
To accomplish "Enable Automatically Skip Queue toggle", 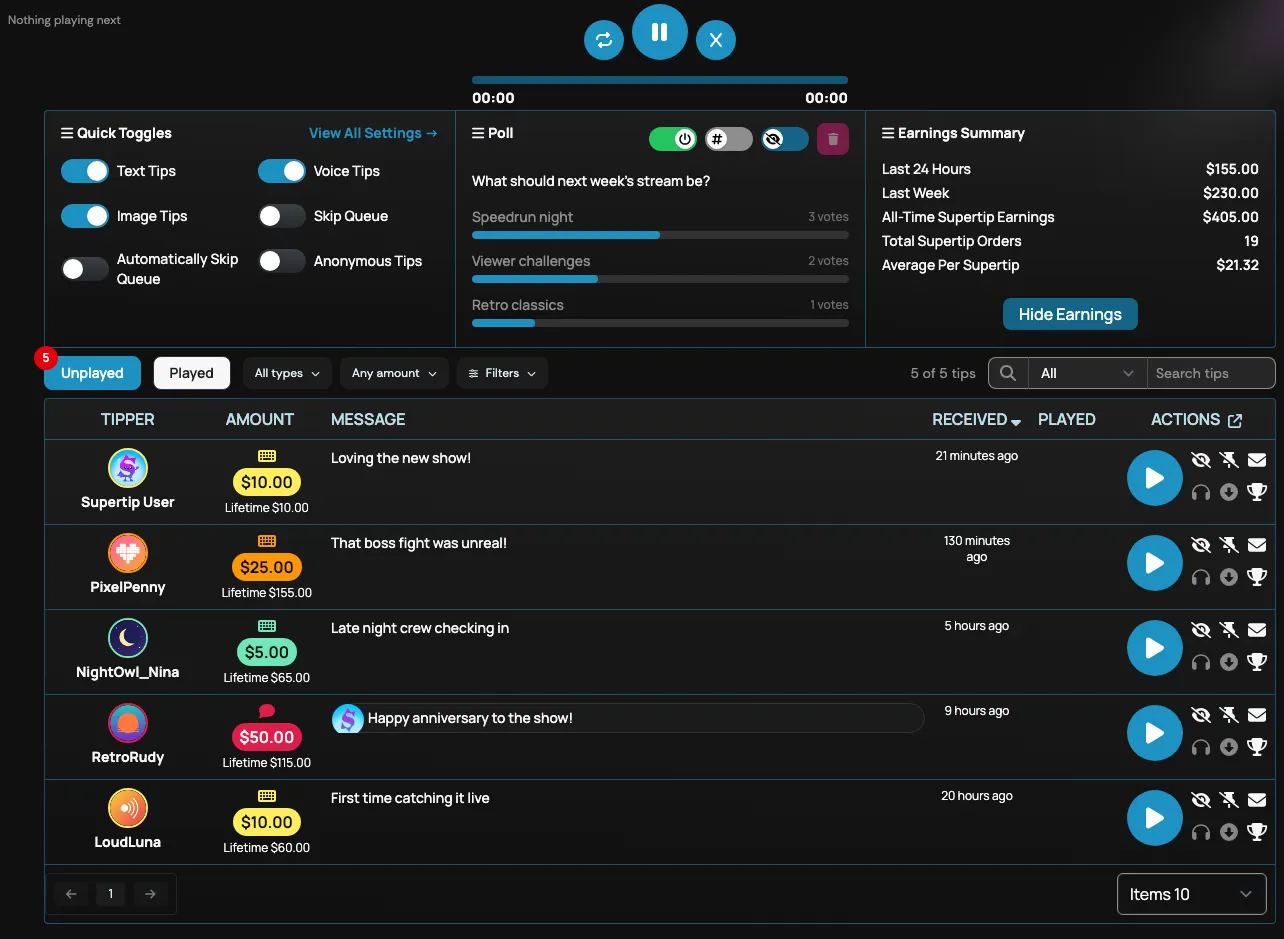I will (85, 269).
